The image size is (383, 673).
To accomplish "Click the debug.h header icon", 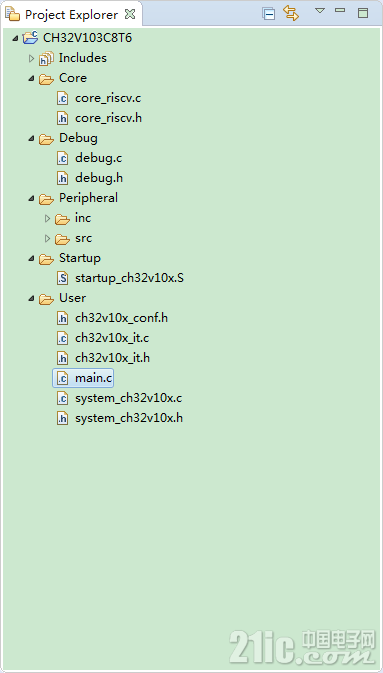I will (x=63, y=178).
